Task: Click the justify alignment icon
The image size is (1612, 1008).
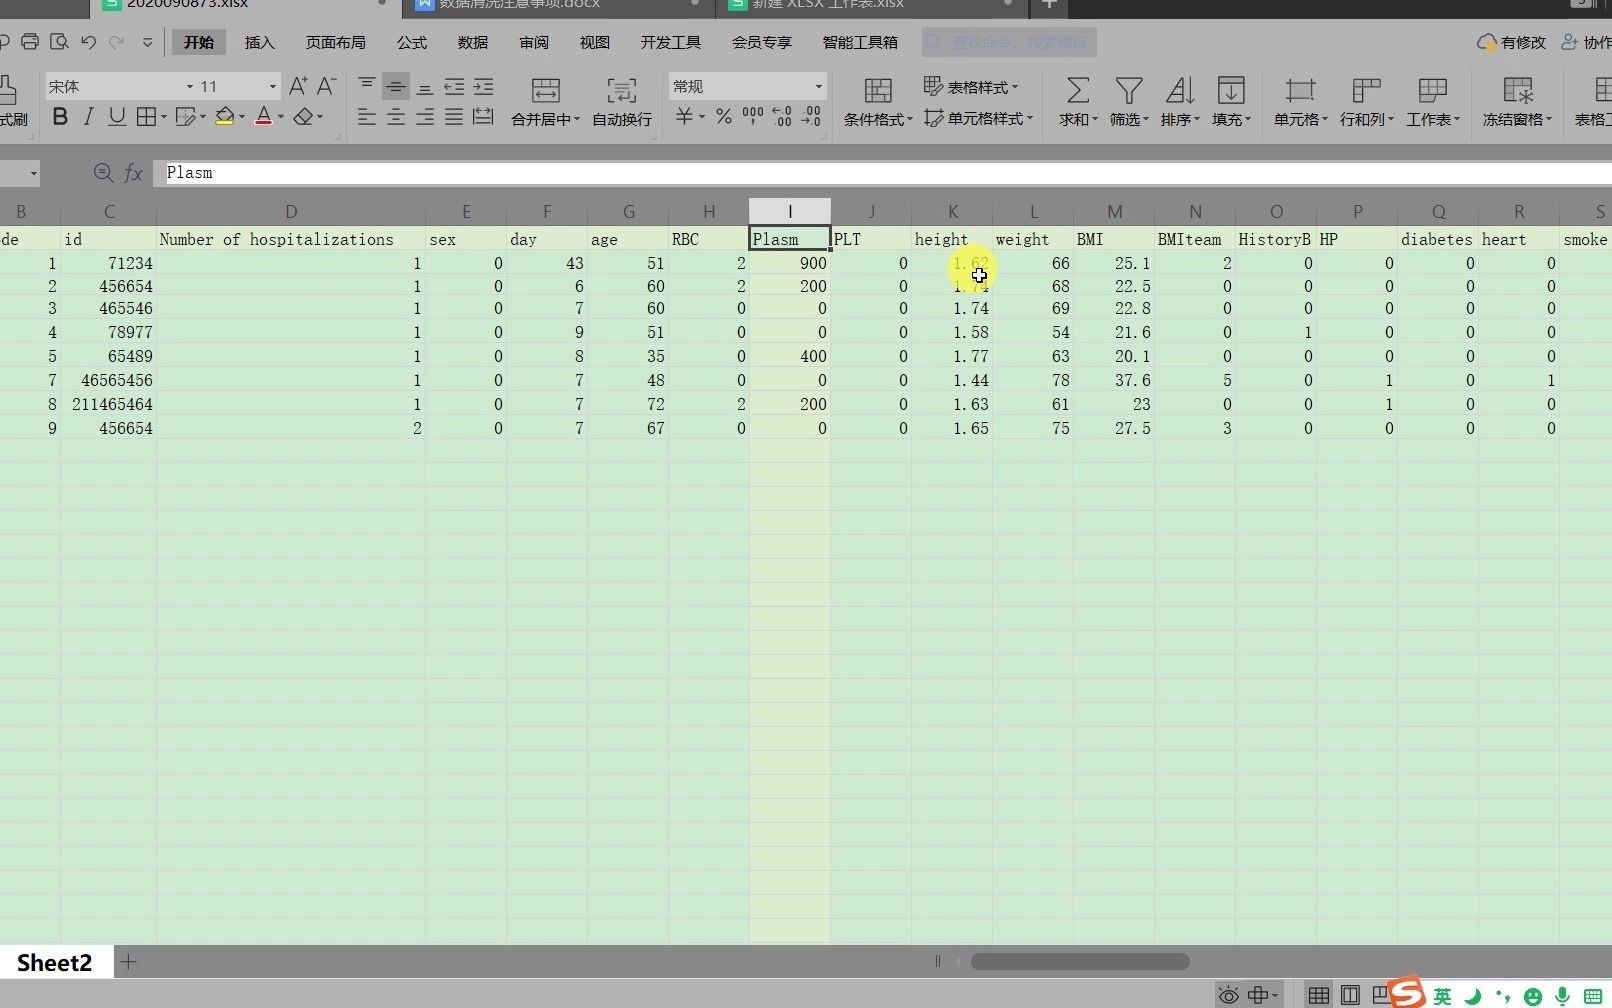Action: [x=454, y=117]
